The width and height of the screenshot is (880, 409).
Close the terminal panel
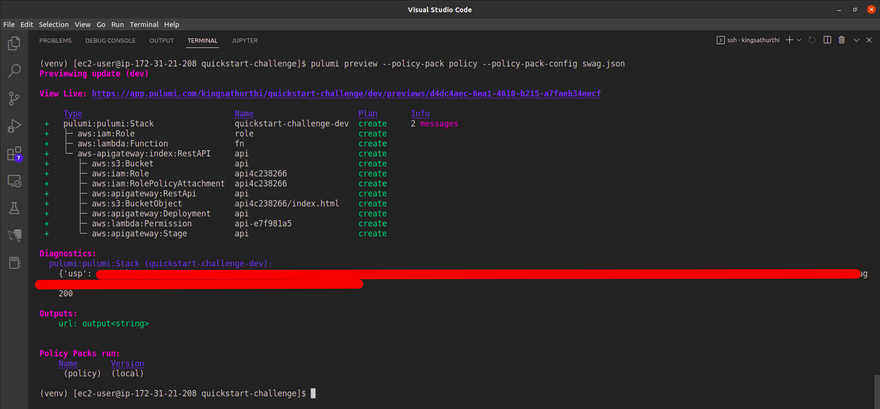tap(869, 40)
